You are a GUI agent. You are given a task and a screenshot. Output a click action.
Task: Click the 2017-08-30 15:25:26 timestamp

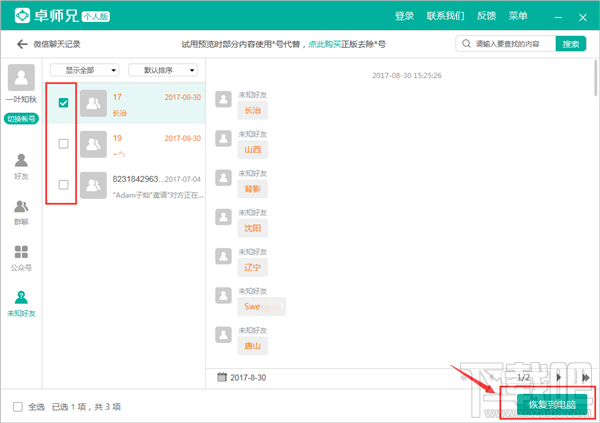coord(407,75)
